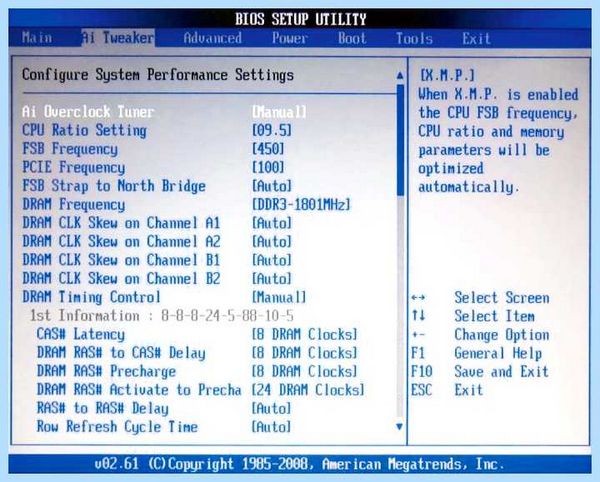The width and height of the screenshot is (600, 482).
Task: Open the Tools tab
Action: coord(414,38)
